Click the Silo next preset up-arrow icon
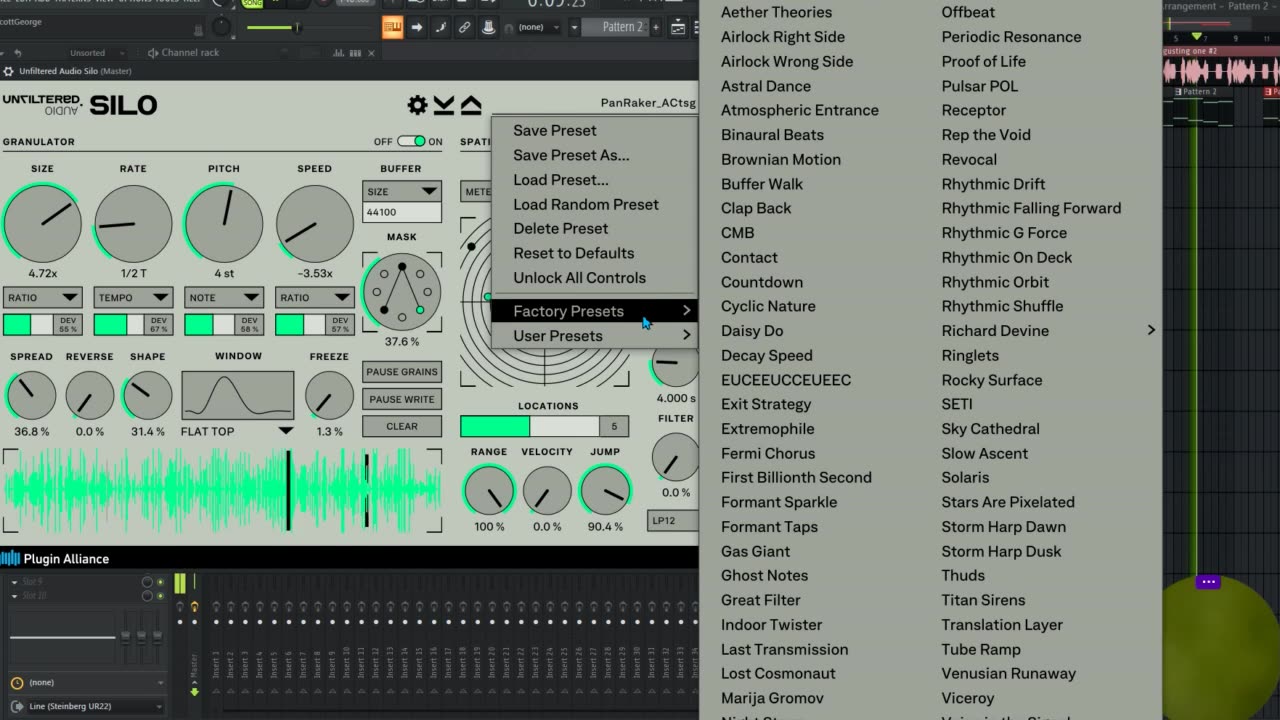The width and height of the screenshot is (1280, 720). tap(471, 105)
